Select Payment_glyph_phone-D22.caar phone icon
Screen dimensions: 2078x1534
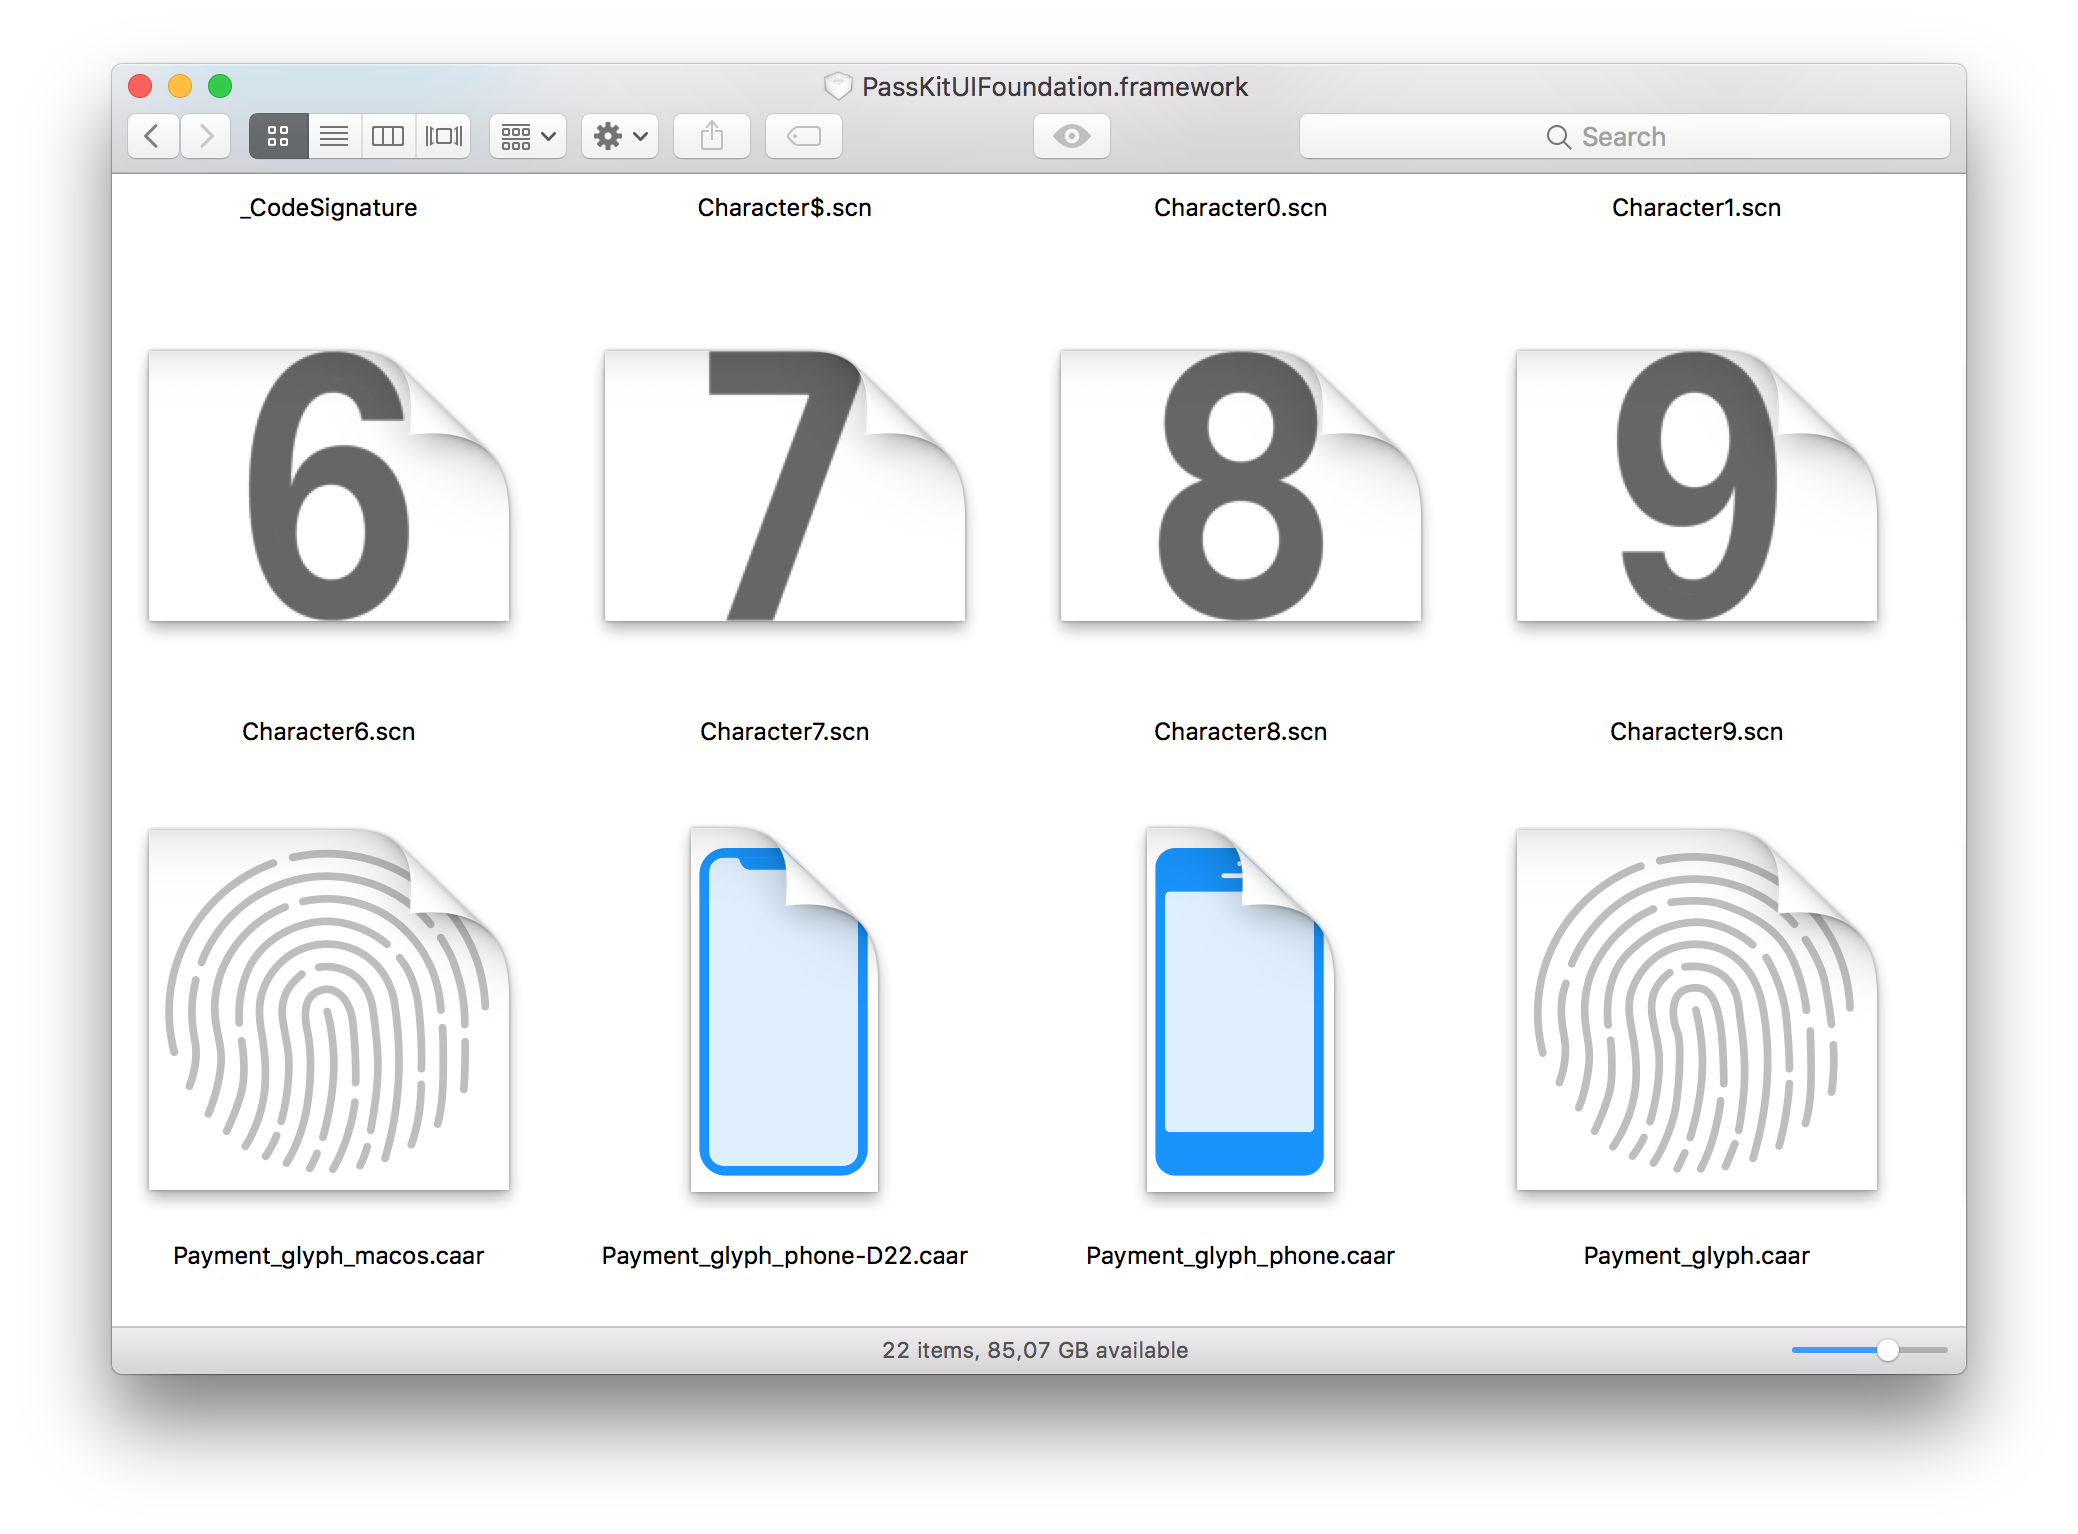(x=784, y=1010)
